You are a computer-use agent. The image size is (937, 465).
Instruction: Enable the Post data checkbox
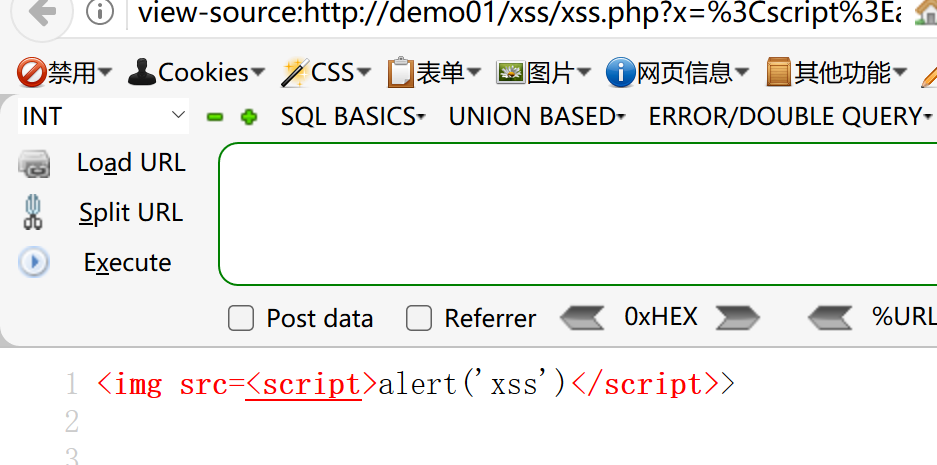pos(241,319)
